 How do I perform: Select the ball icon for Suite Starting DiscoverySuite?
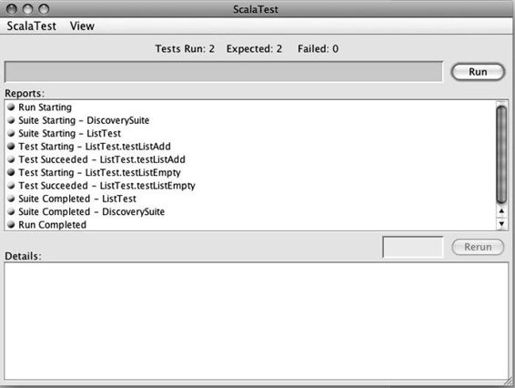(x=11, y=120)
